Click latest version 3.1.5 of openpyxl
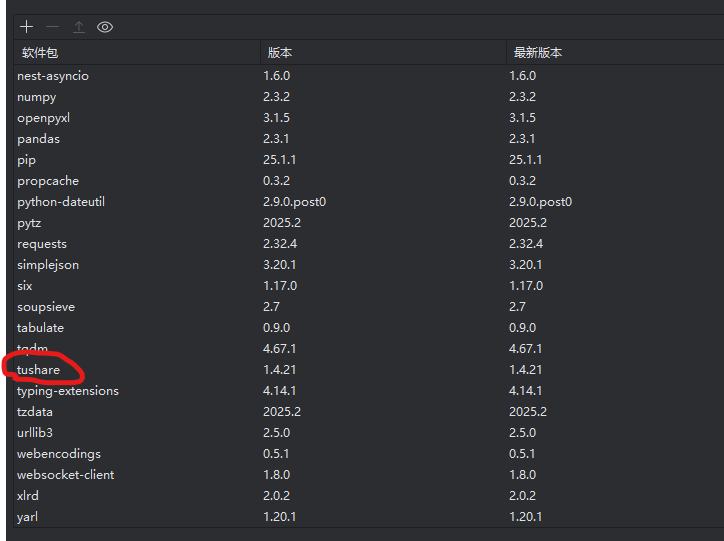 pyautogui.click(x=523, y=118)
